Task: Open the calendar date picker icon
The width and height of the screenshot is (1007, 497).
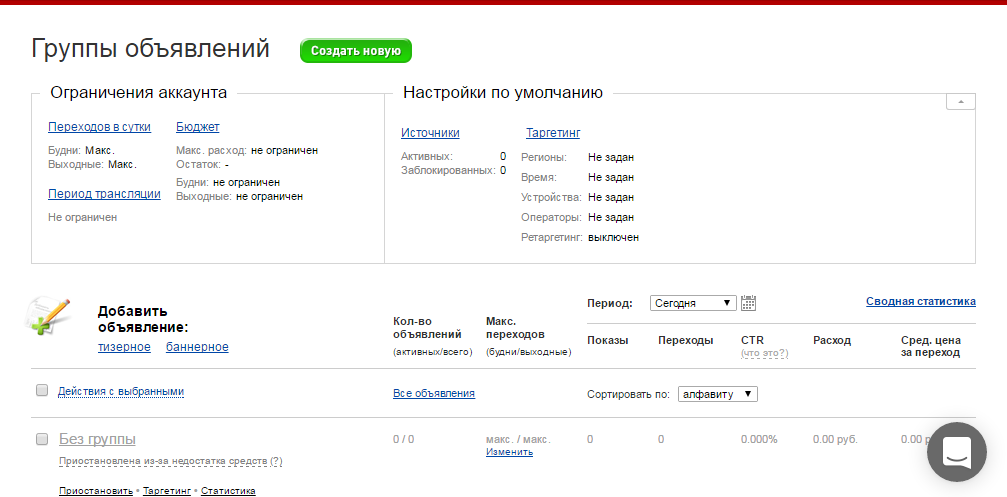Action: tap(748, 303)
